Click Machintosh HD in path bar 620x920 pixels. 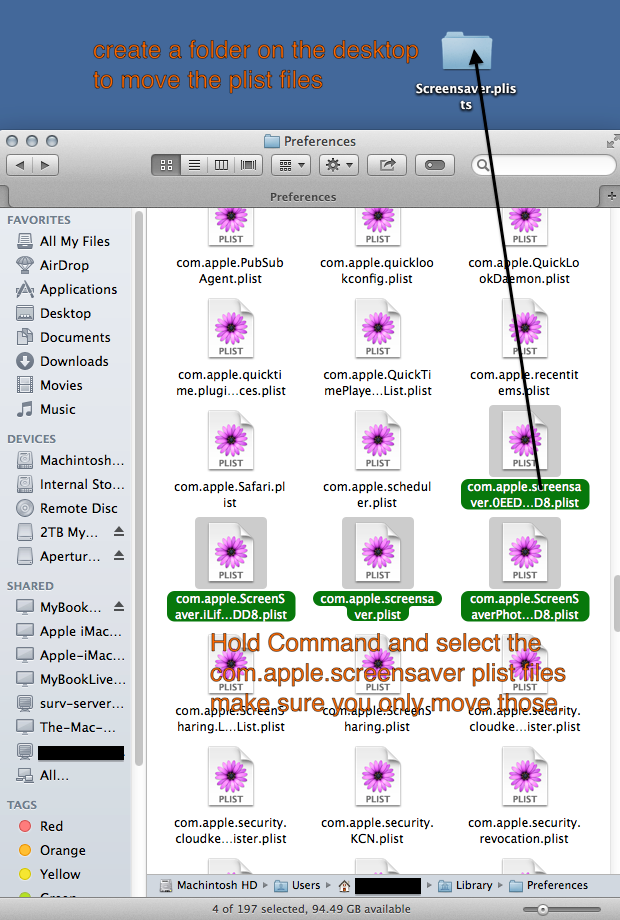tap(209, 885)
